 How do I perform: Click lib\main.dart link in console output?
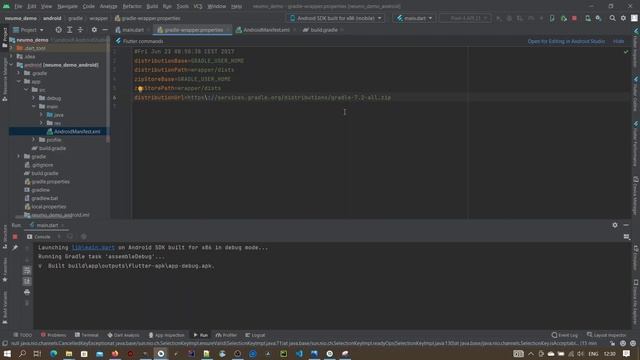[93, 248]
